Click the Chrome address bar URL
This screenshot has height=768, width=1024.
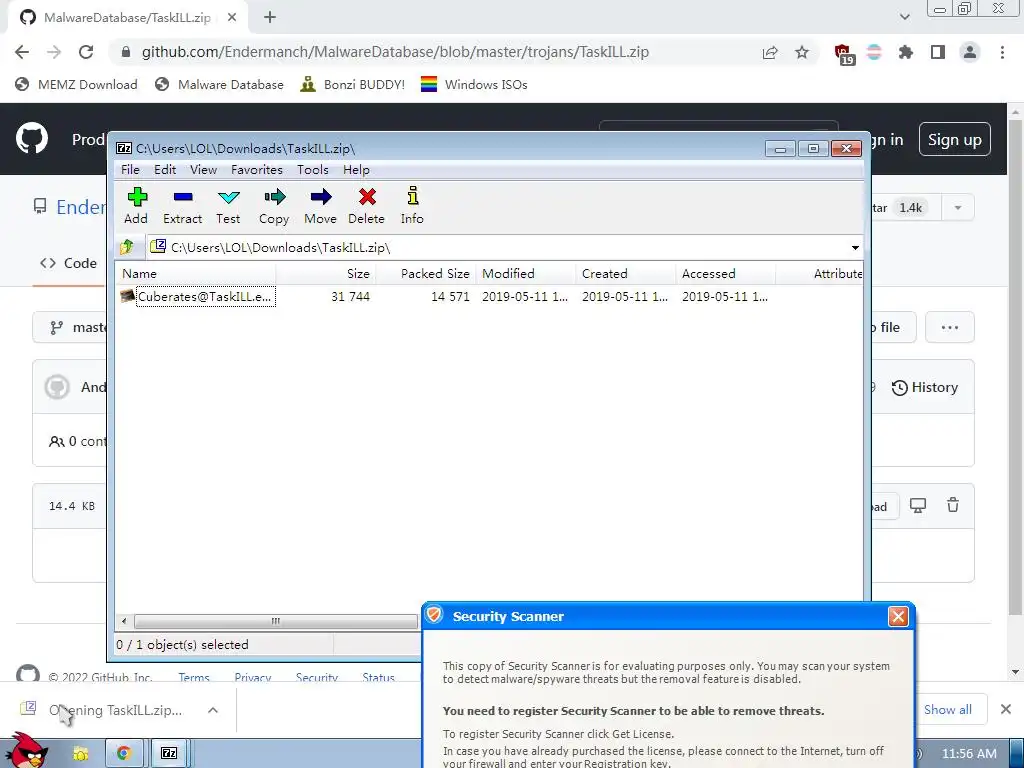tap(395, 52)
